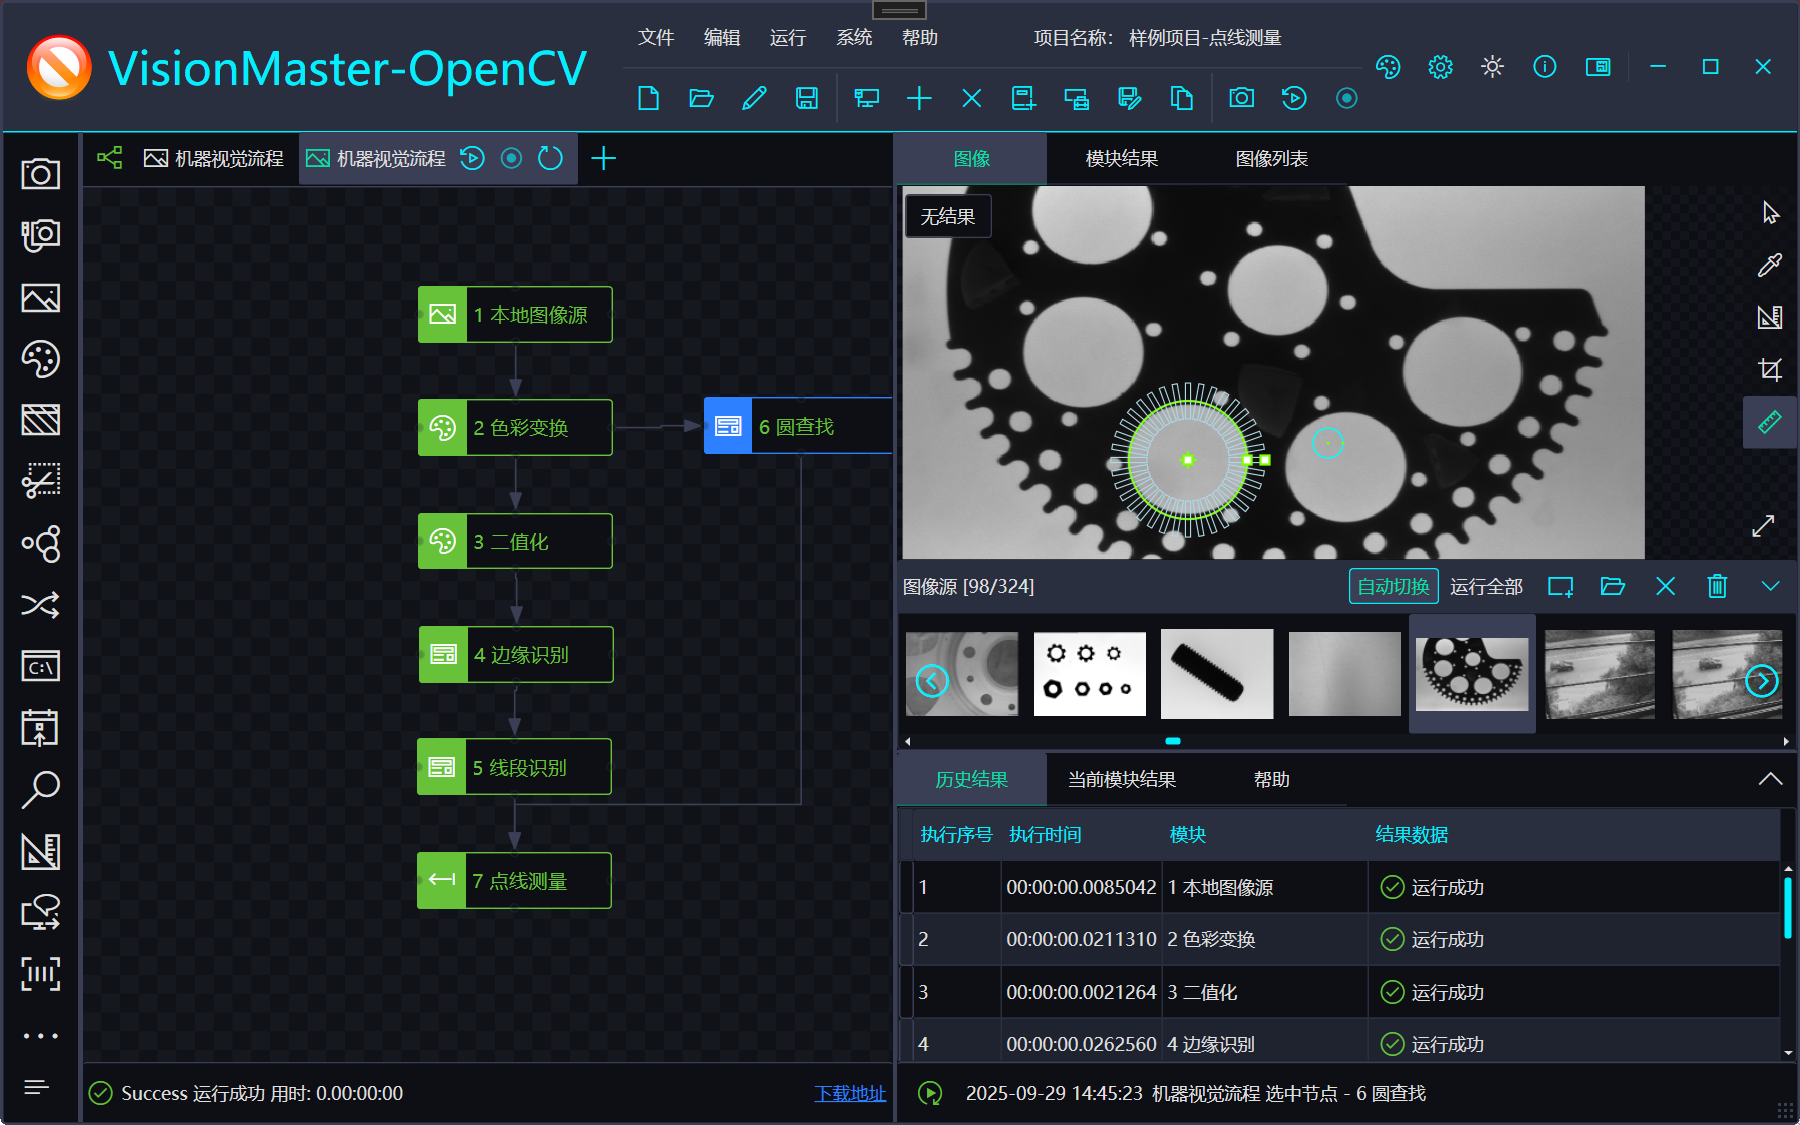Select the pointer cursor tool in image panel

point(1770,213)
